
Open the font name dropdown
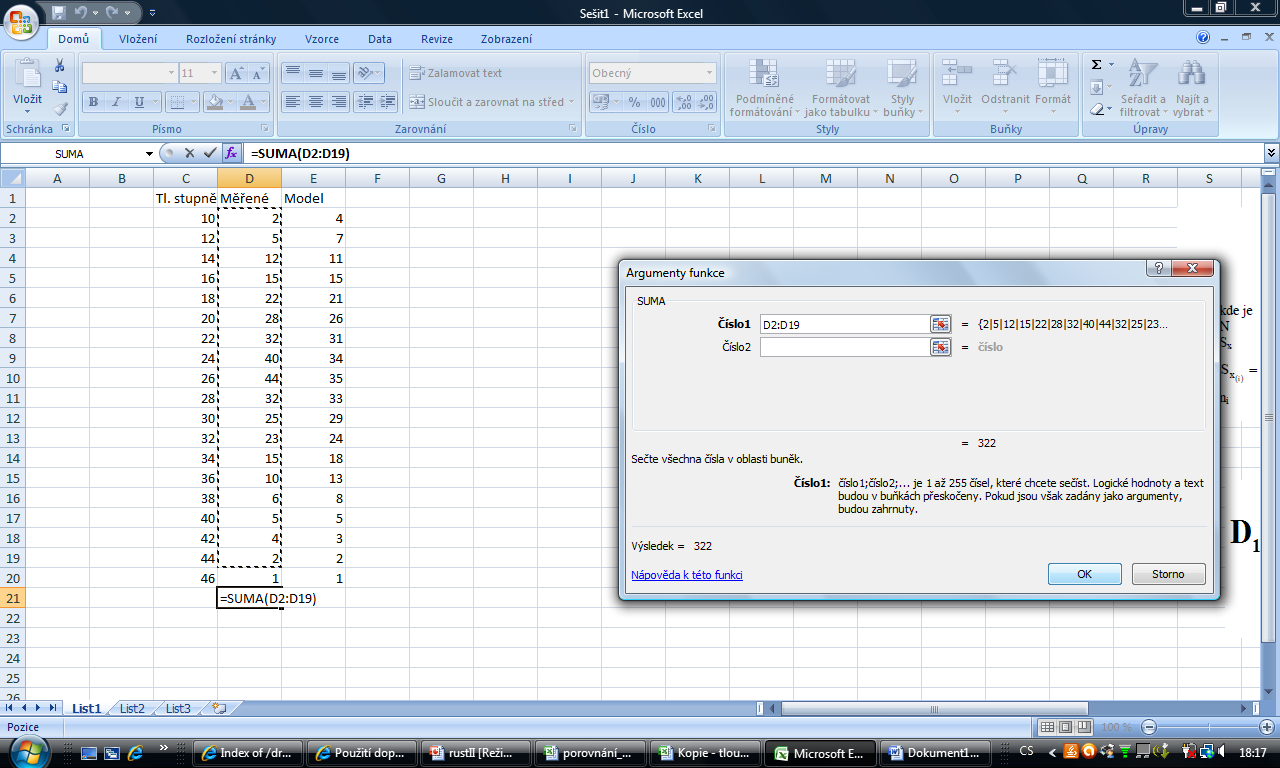coord(171,73)
